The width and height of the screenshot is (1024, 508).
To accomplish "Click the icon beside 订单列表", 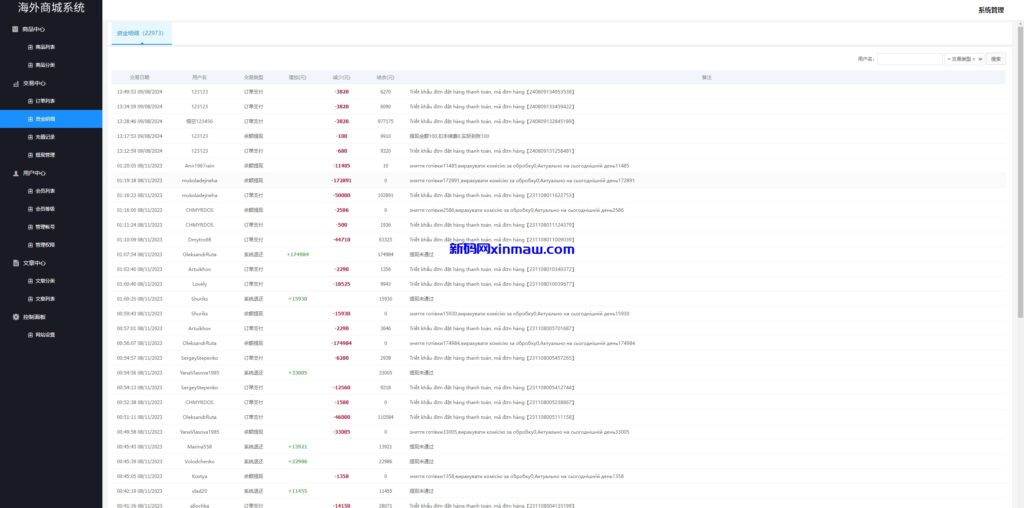I will pyautogui.click(x=30, y=101).
